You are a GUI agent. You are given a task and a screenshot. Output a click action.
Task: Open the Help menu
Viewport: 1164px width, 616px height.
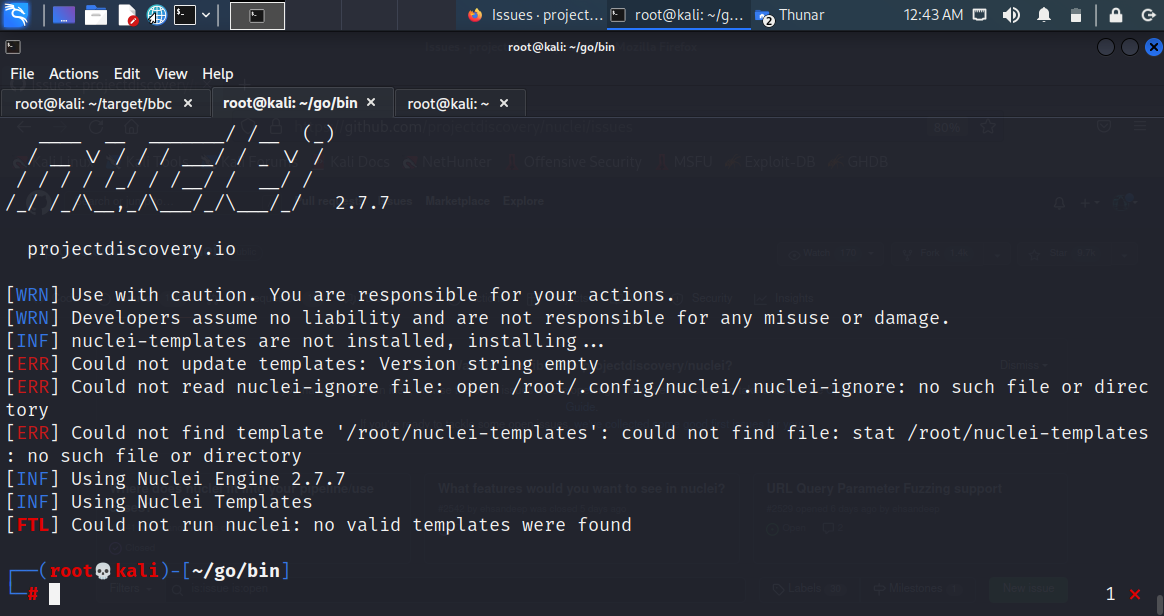[218, 73]
